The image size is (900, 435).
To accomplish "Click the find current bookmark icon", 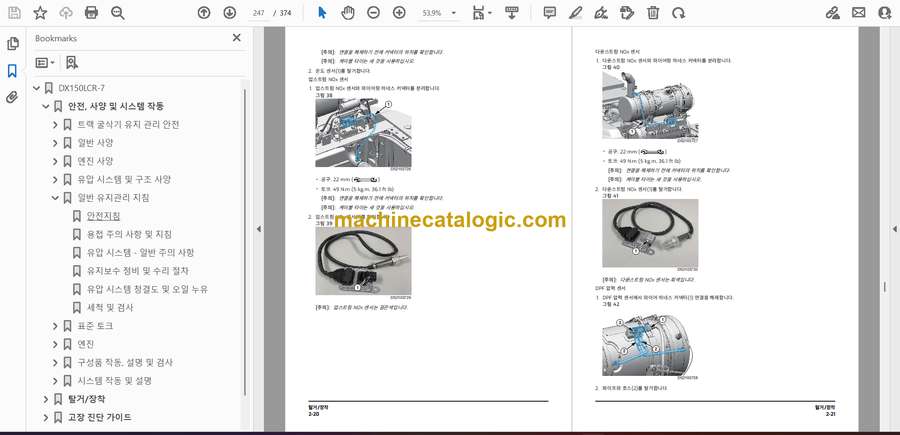I will tap(72, 63).
